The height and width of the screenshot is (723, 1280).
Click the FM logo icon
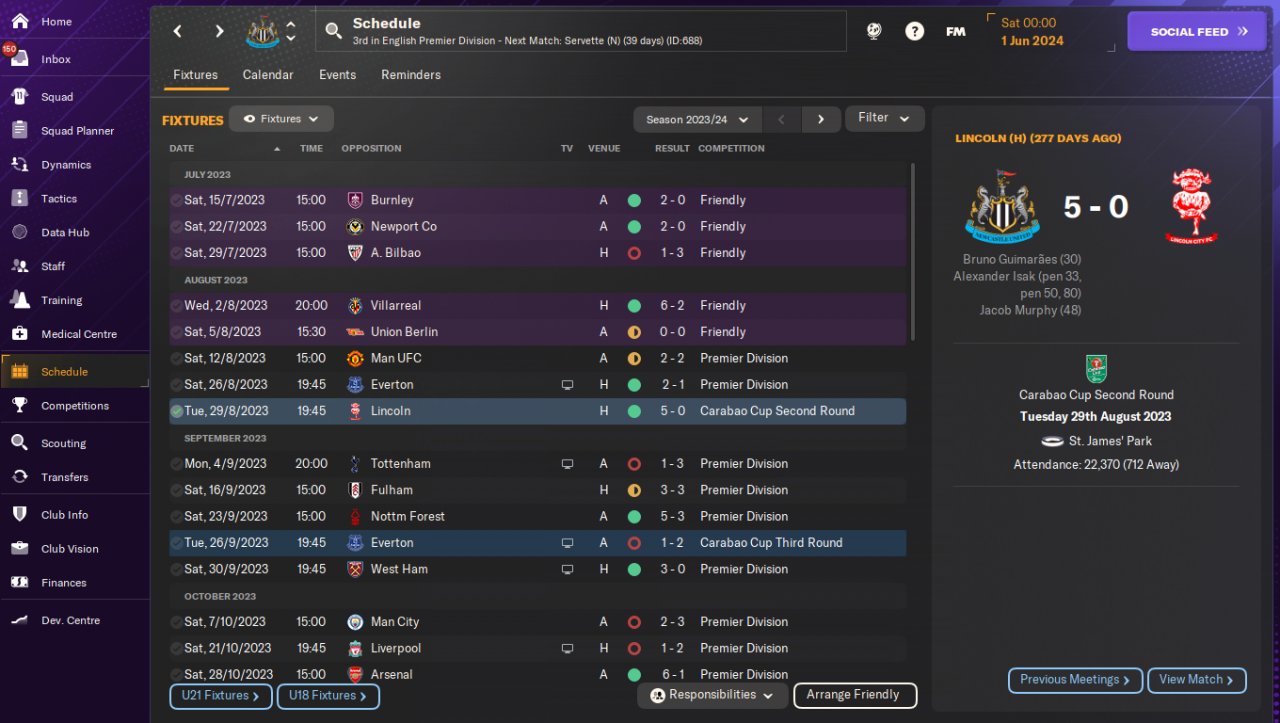[956, 31]
